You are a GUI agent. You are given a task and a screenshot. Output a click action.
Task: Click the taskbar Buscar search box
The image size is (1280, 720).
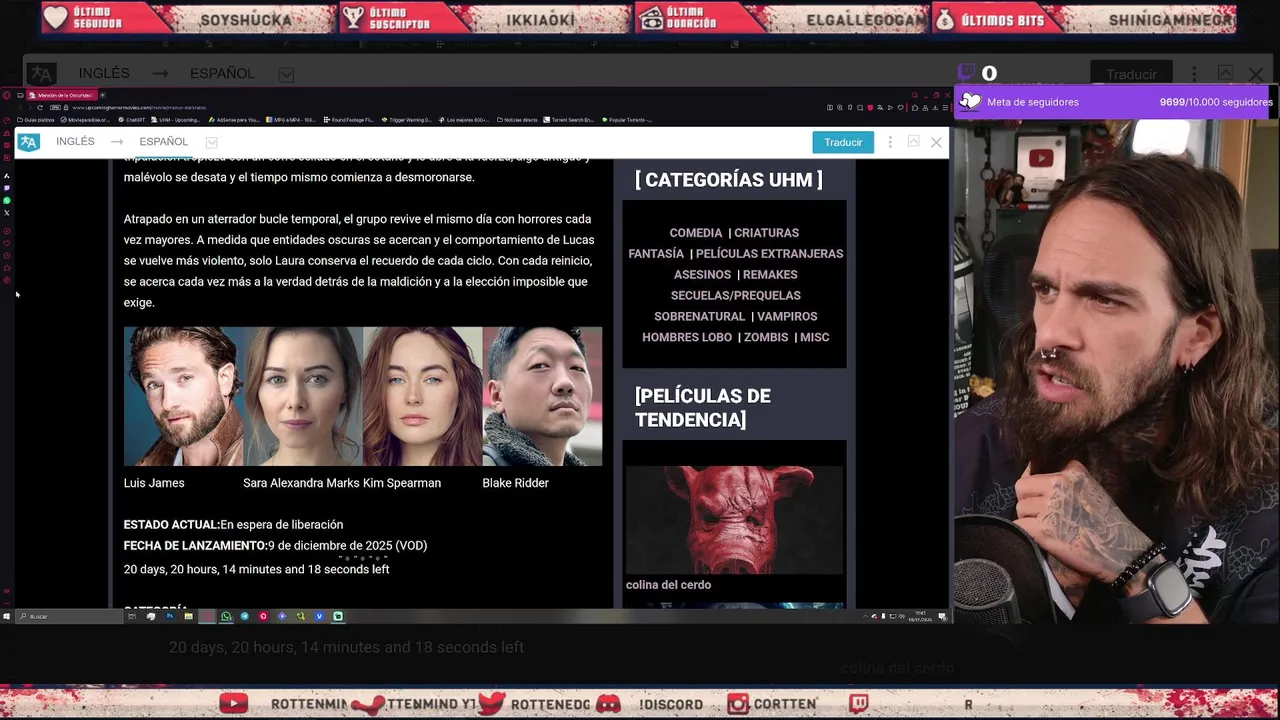coord(68,616)
